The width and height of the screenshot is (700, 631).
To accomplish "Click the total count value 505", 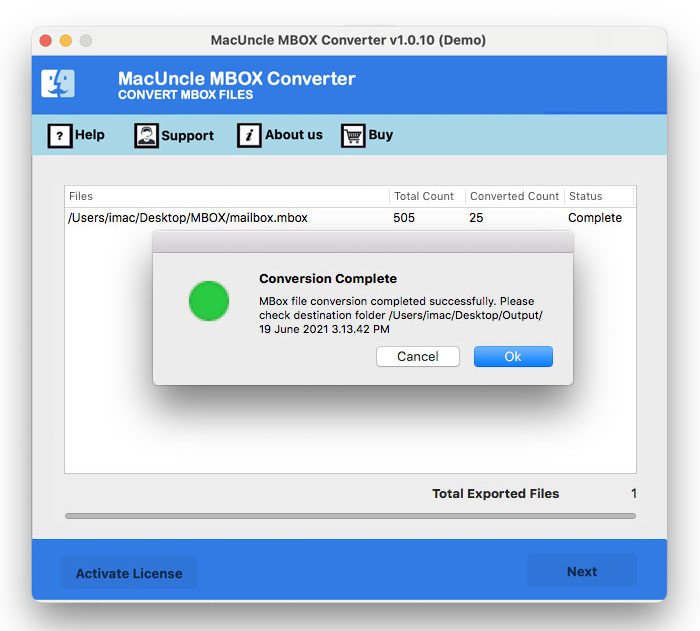I will [404, 217].
